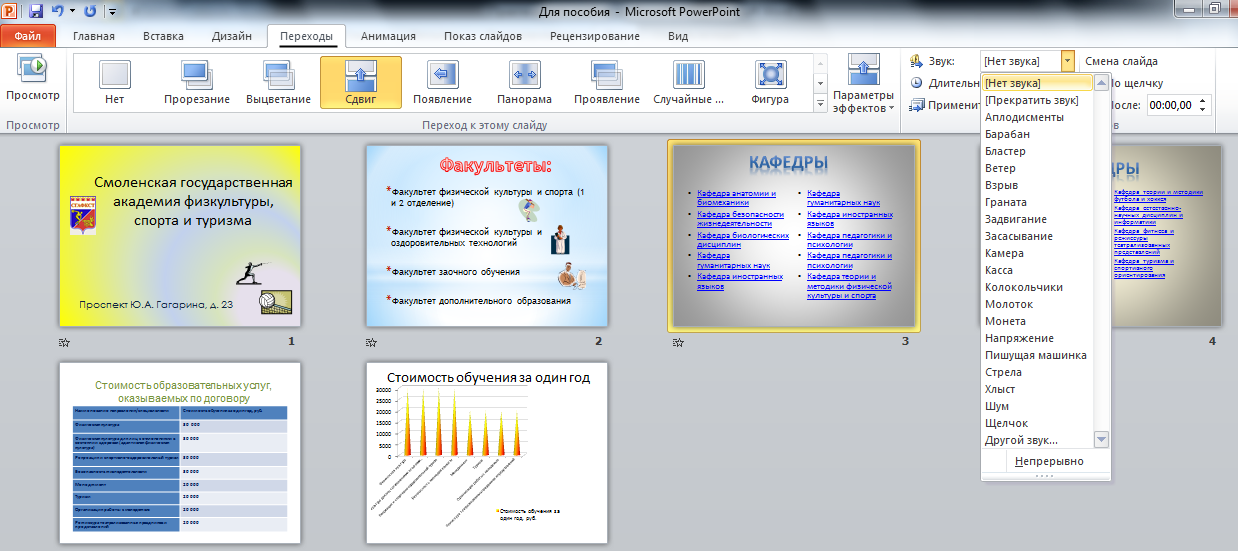Click the animation star under slide 1
1238x551 pixels.
tap(65, 342)
